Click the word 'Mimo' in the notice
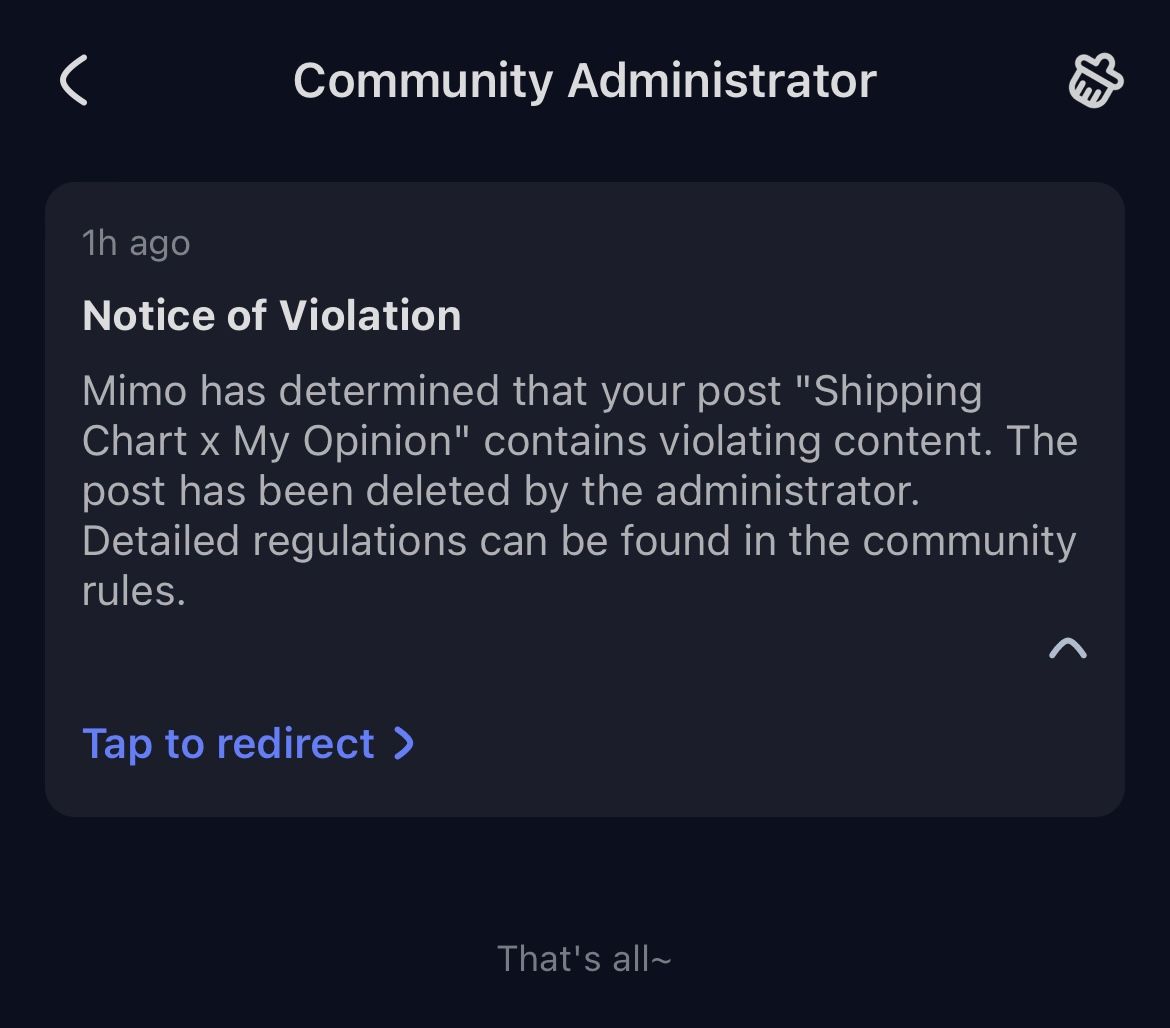This screenshot has width=1170, height=1028. click(x=134, y=391)
